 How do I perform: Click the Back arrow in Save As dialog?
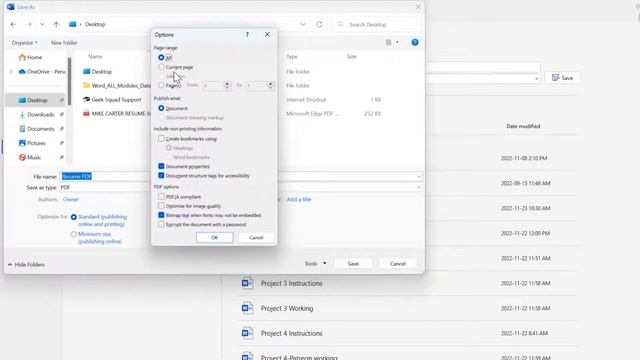(13, 24)
